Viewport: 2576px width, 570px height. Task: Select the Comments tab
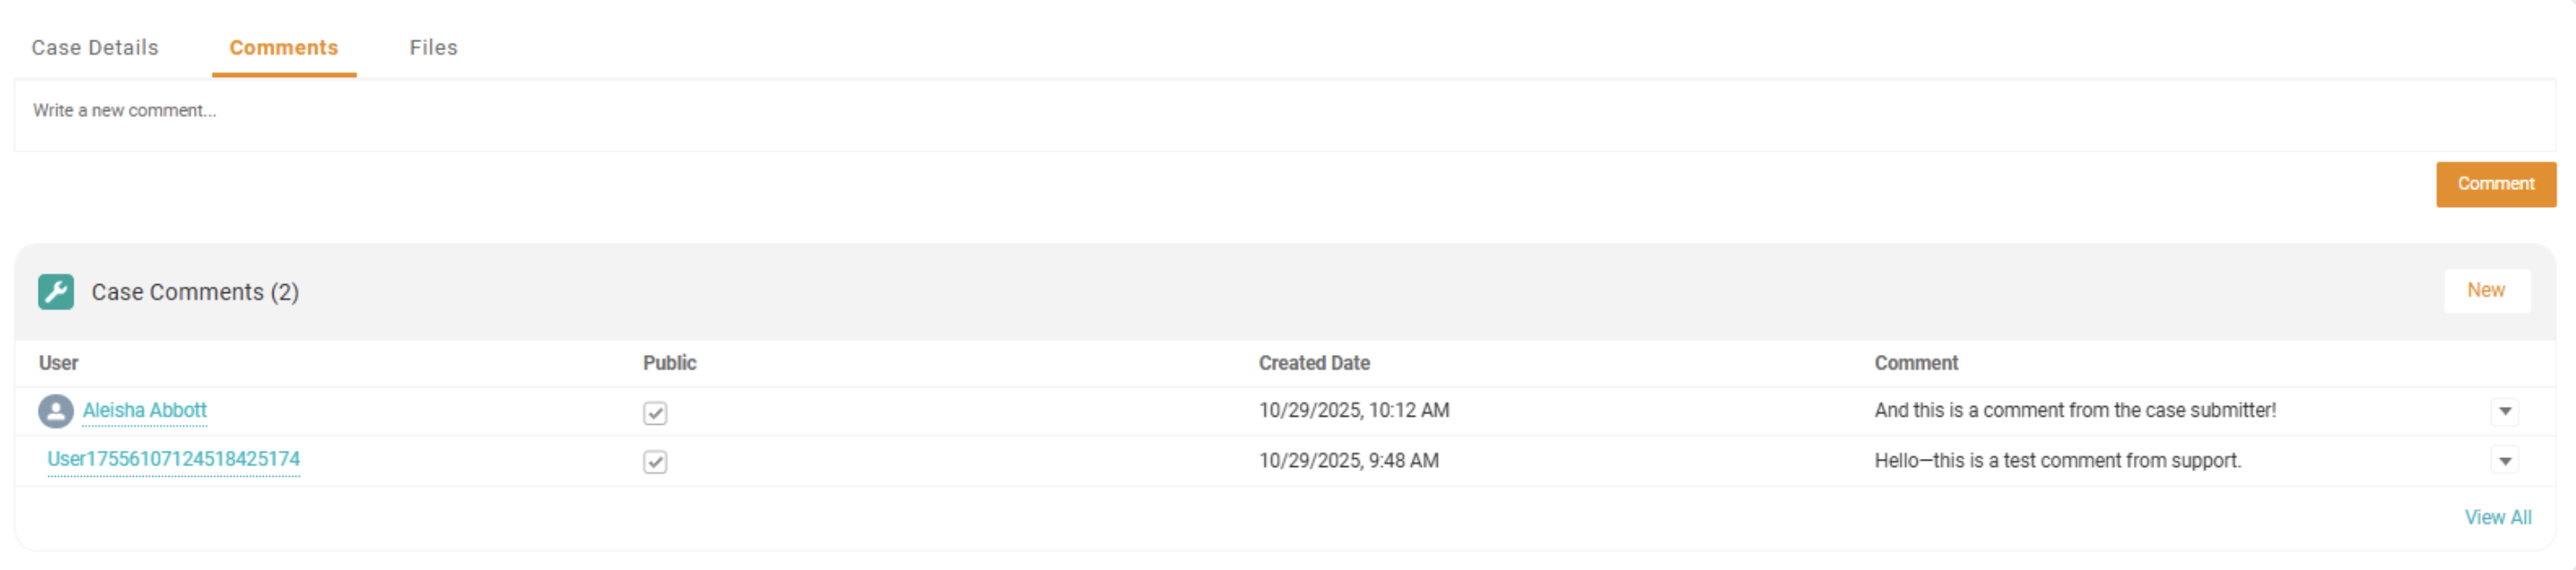[x=284, y=47]
